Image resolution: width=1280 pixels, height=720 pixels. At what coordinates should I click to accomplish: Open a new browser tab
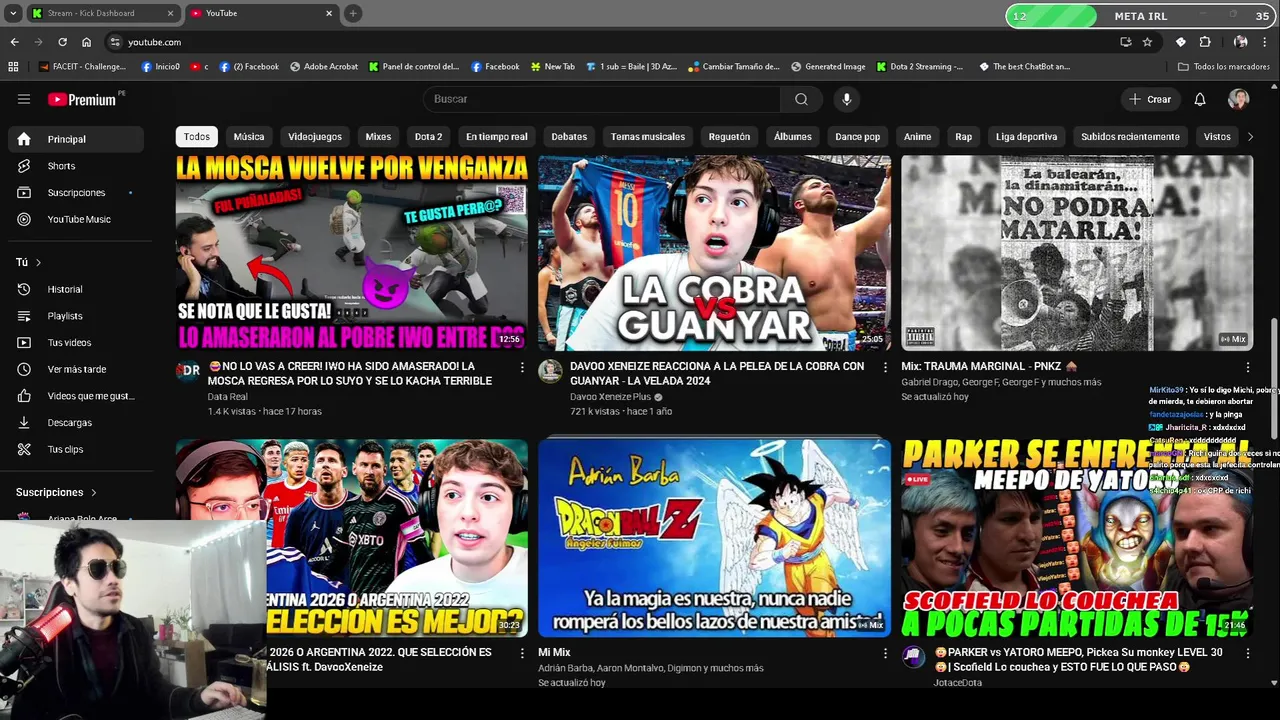click(353, 13)
